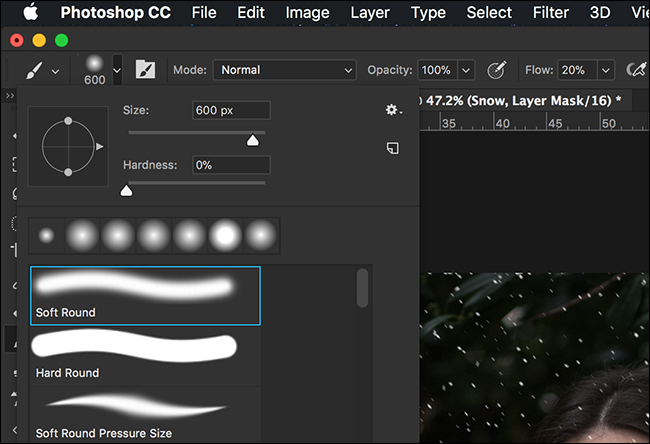This screenshot has width=650, height=444.
Task: Open the Filter menu
Action: point(551,12)
